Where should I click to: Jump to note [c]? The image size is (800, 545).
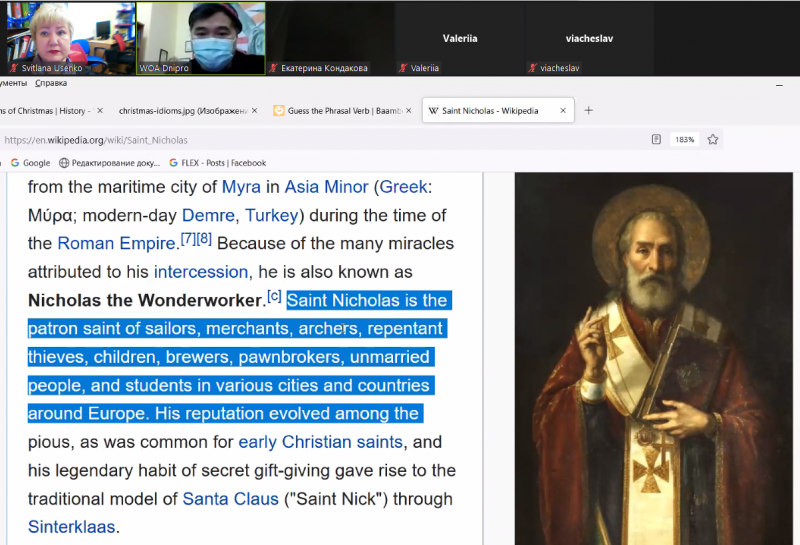coord(274,296)
